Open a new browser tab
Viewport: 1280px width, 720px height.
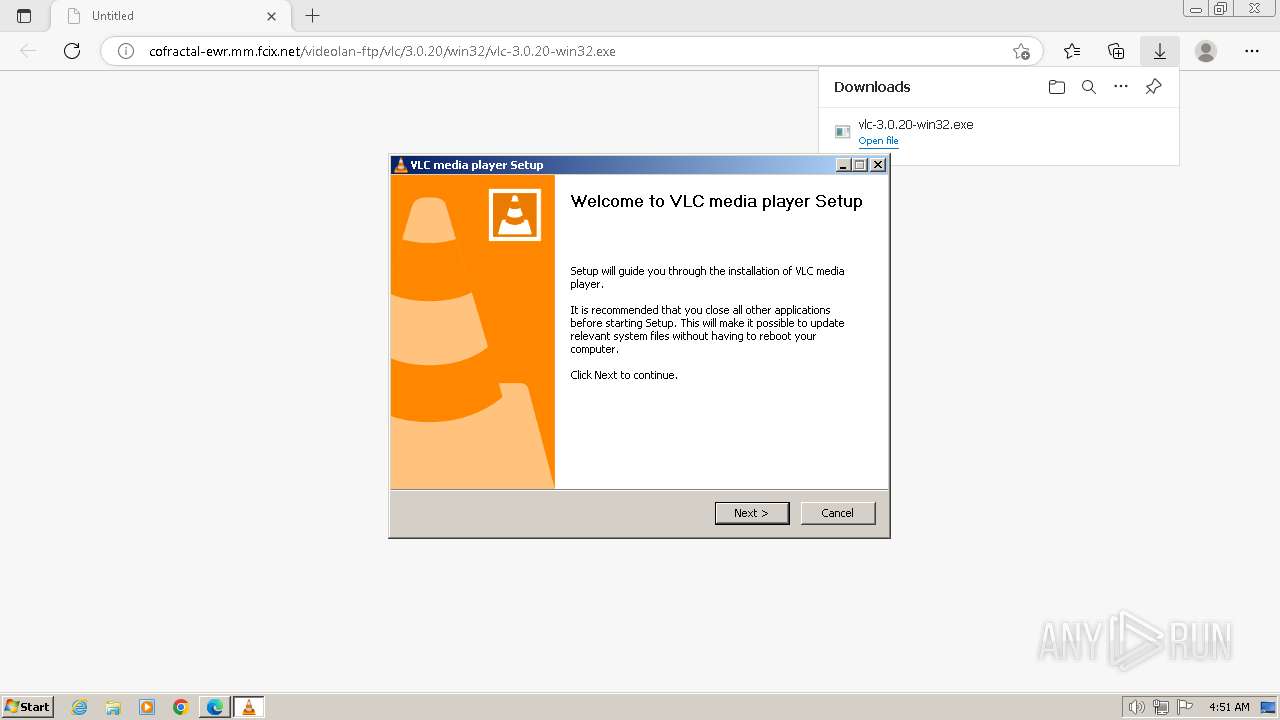click(x=312, y=16)
